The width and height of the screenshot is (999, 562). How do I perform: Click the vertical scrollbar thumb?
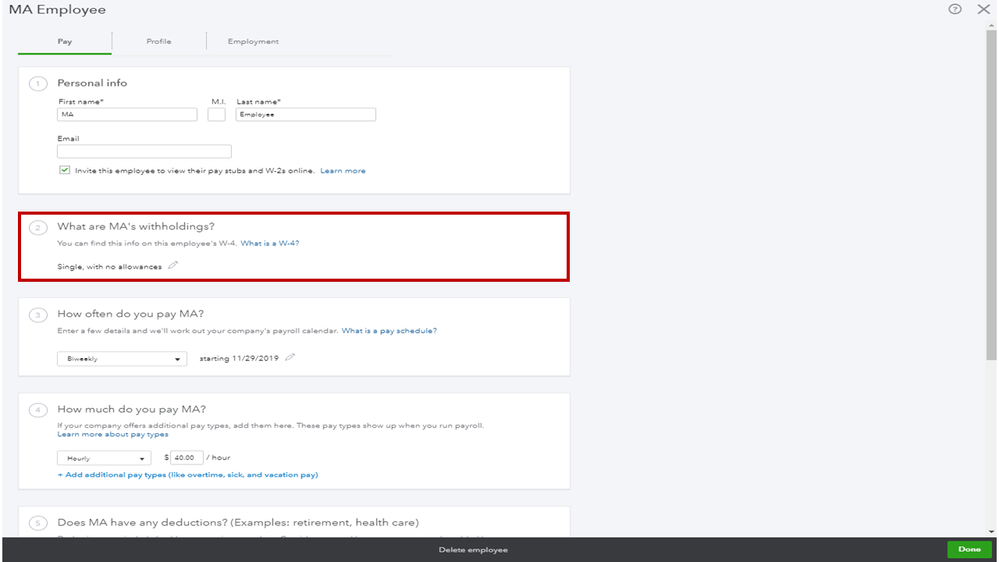pos(991,194)
